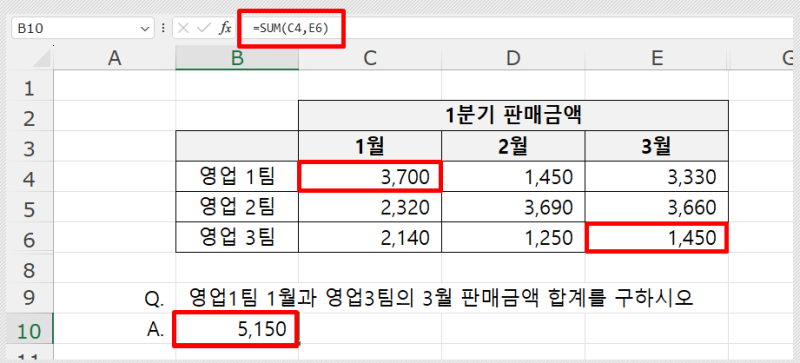Click cell C6 with value 2,140
The image size is (800, 363).
click(x=370, y=237)
